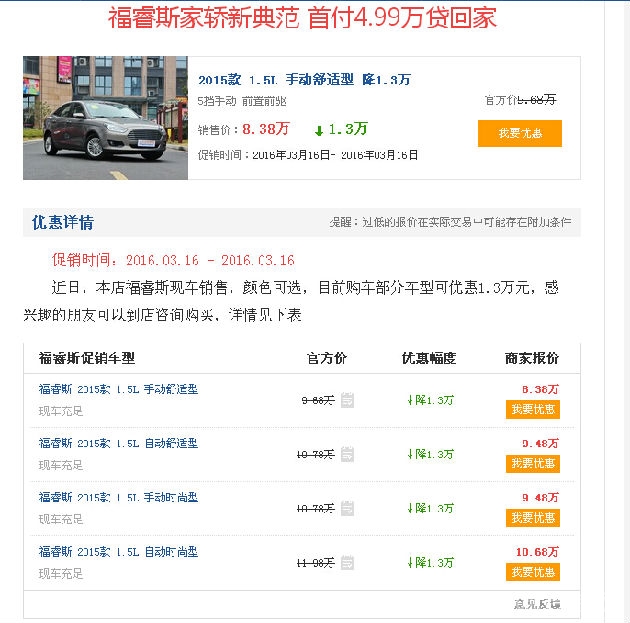Open 福睿斯 2015款 1.5L 自动时尚型 link
This screenshot has width=630, height=623.
[118, 552]
